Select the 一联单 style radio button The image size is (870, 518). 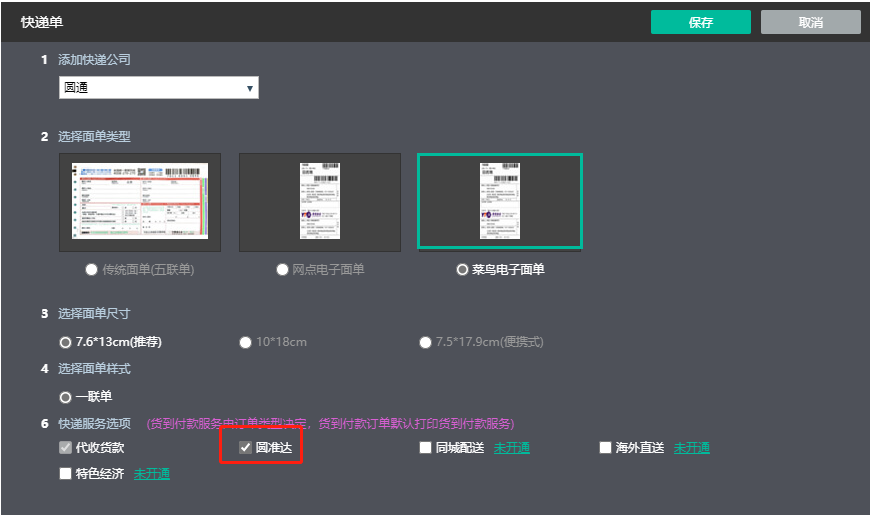(x=66, y=397)
